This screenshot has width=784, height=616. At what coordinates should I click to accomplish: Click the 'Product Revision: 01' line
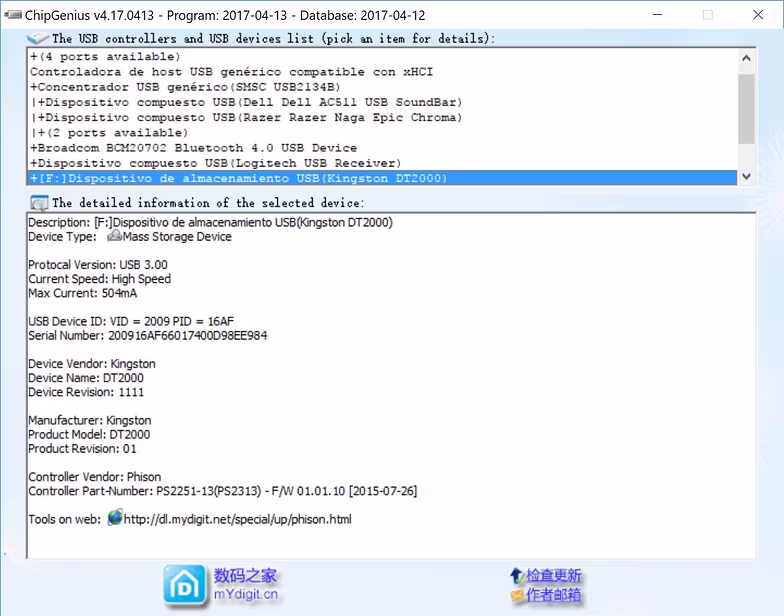pyautogui.click(x=82, y=448)
